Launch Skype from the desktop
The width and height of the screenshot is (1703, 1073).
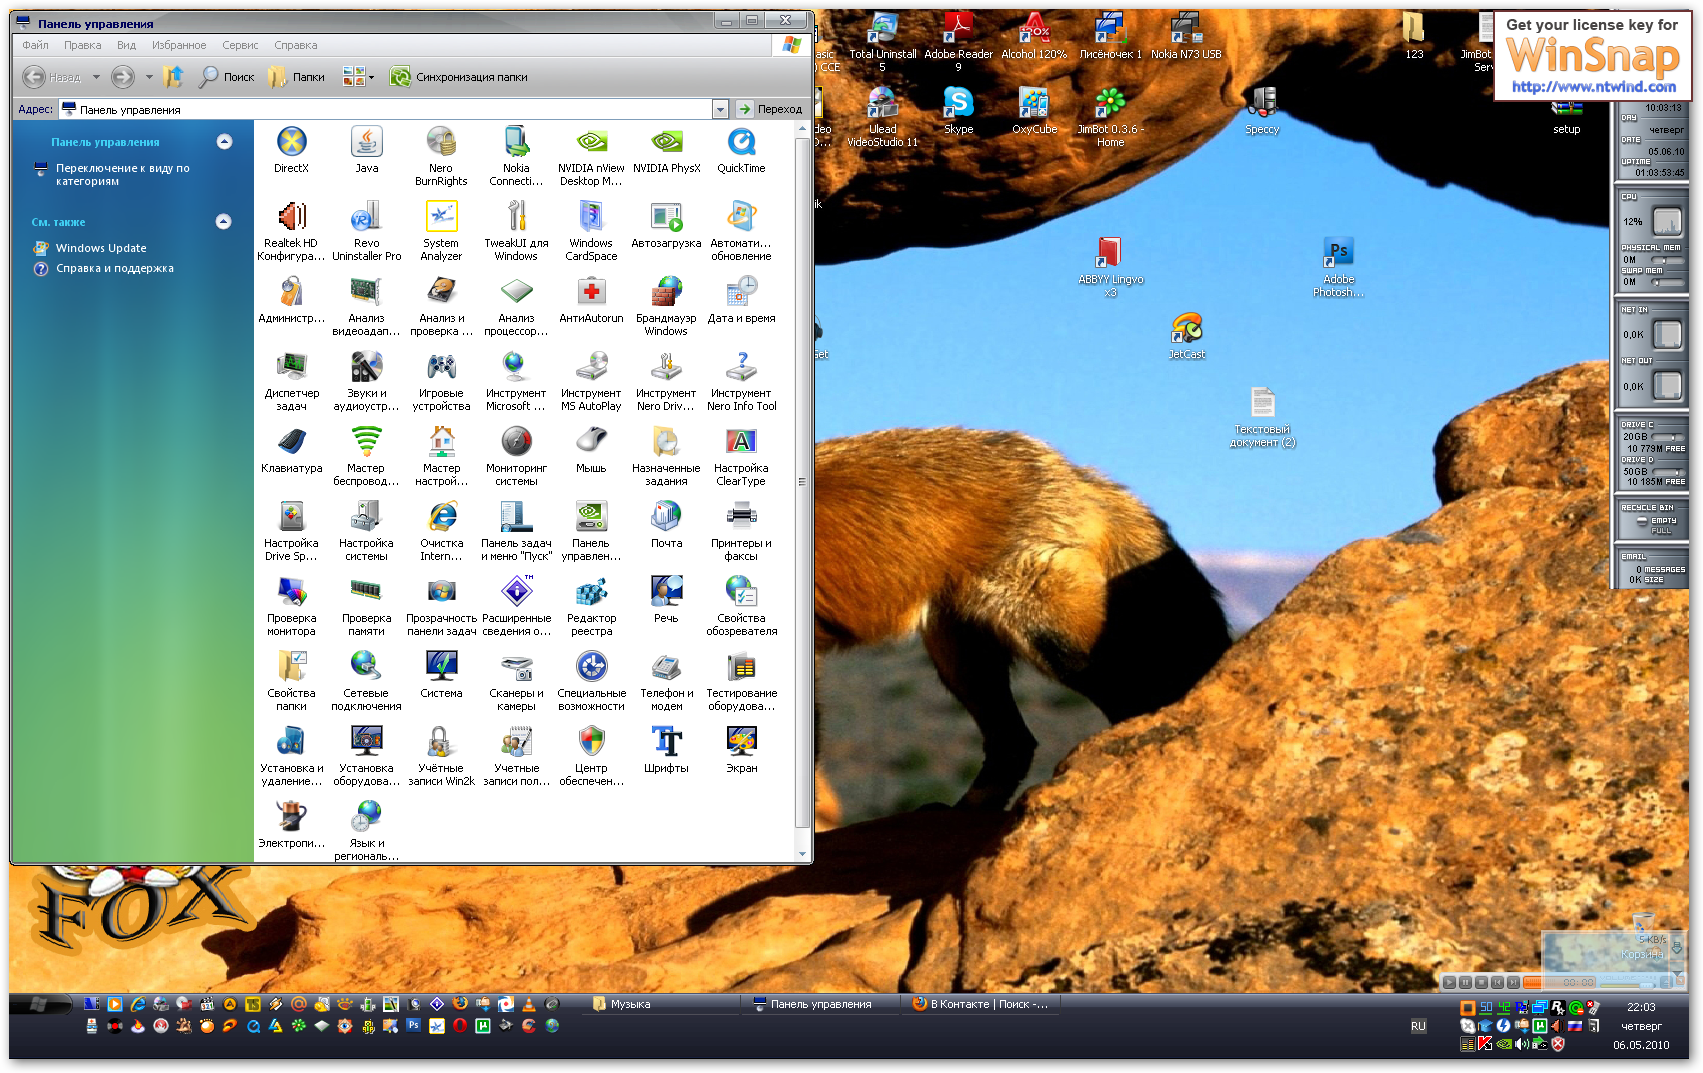[x=958, y=104]
